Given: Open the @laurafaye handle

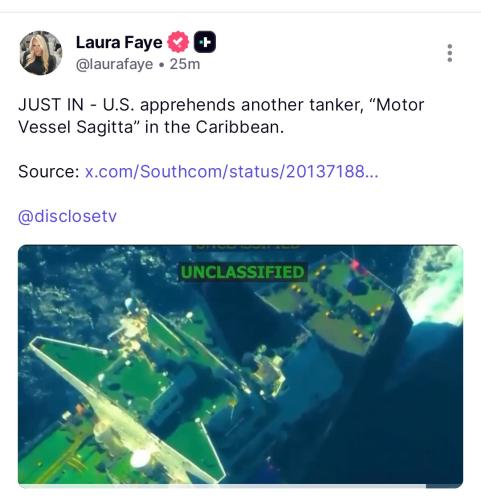Looking at the screenshot, I should [x=114, y=64].
